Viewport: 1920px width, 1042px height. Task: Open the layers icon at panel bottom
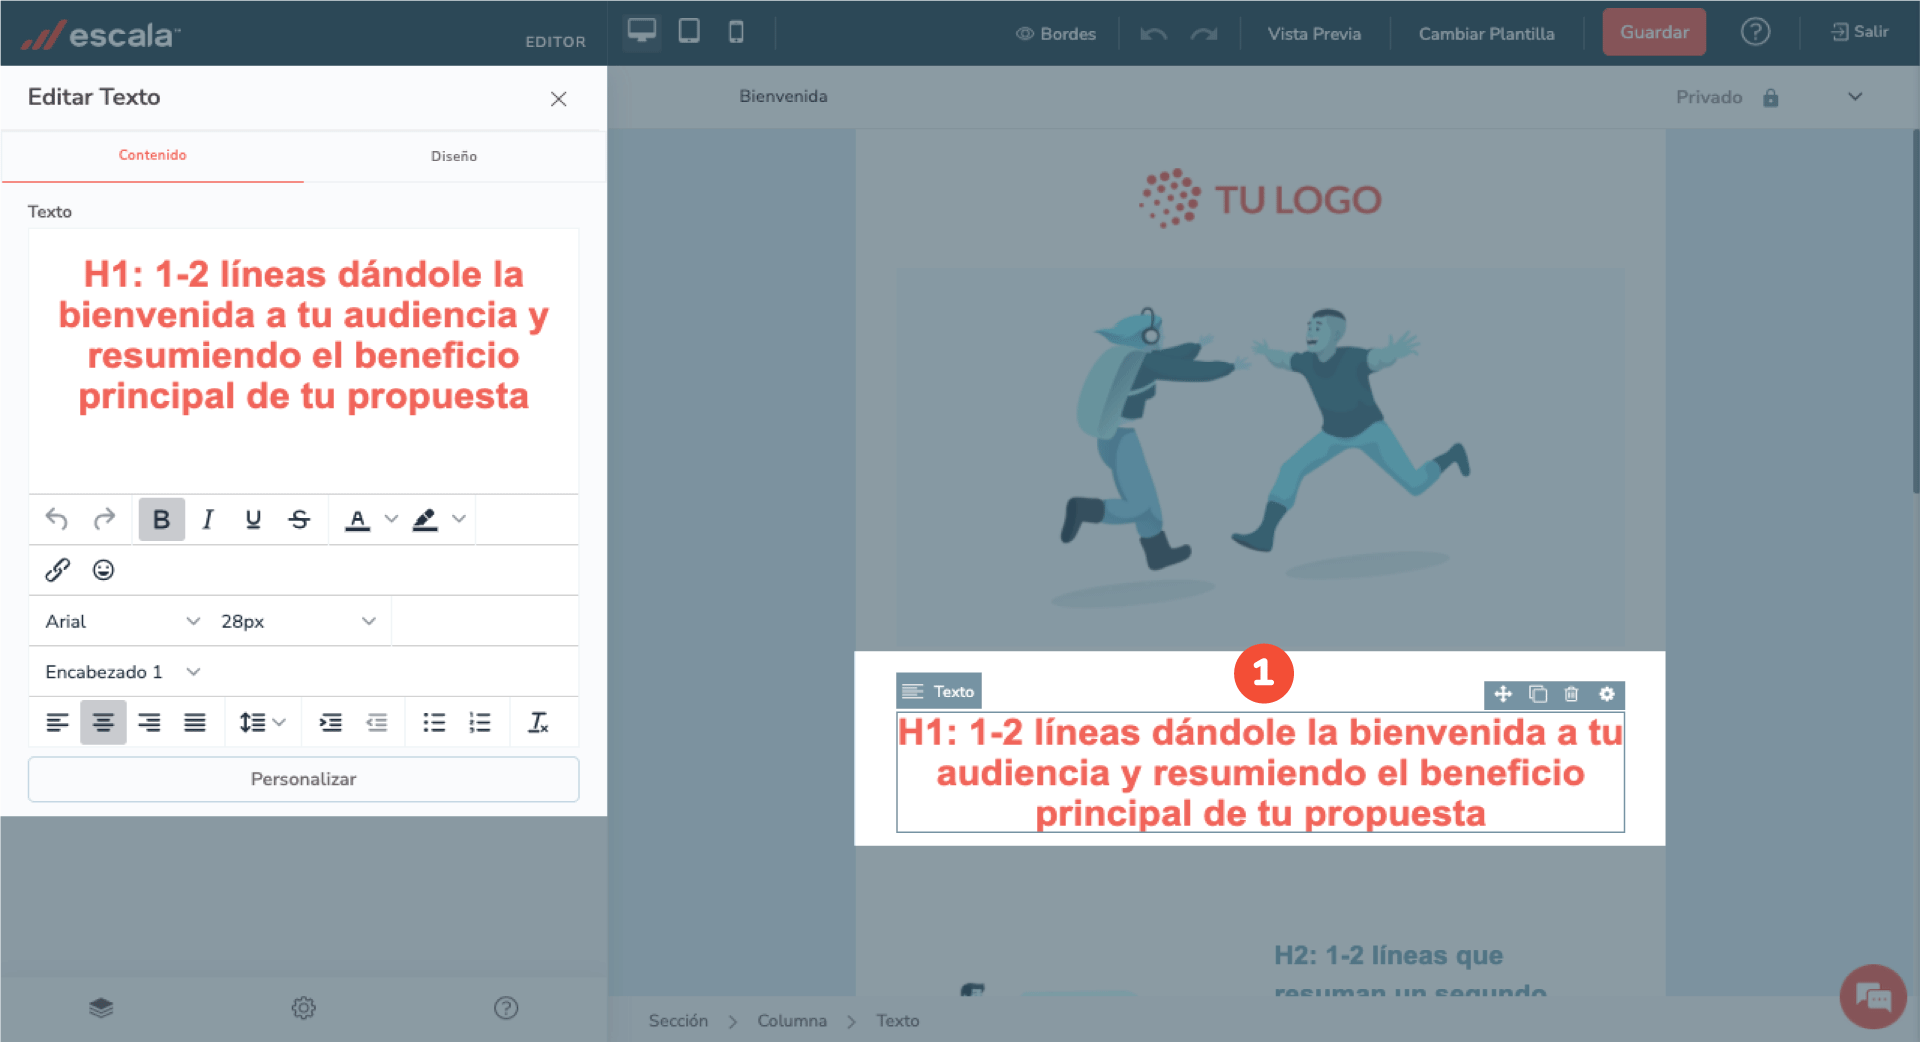coord(101,1008)
